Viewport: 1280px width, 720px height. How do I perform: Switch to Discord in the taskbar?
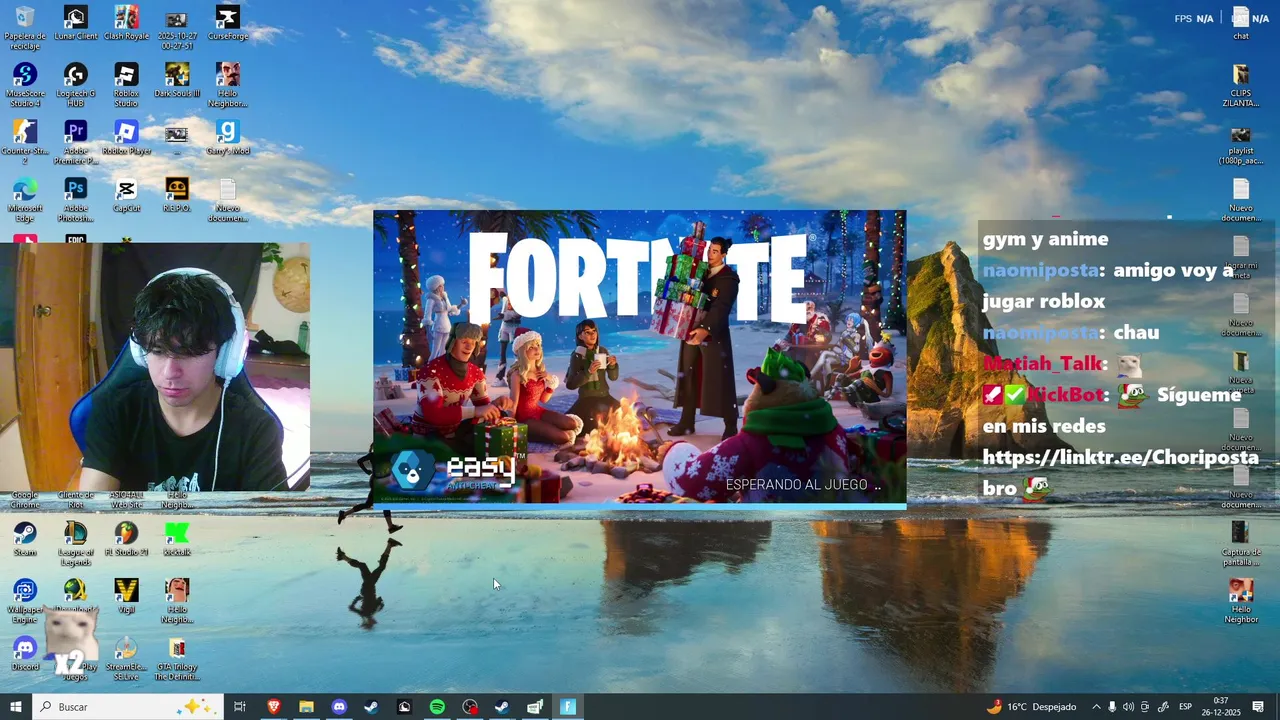click(x=339, y=707)
